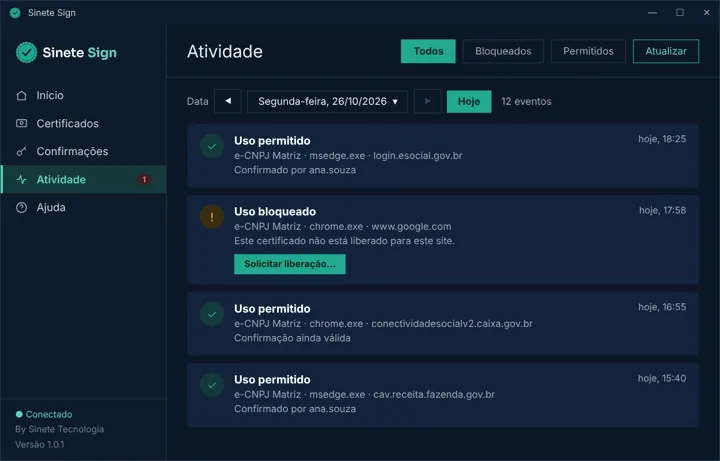The height and width of the screenshot is (461, 720).
Task: Open the Uso bloqueado event title
Action: click(x=275, y=212)
